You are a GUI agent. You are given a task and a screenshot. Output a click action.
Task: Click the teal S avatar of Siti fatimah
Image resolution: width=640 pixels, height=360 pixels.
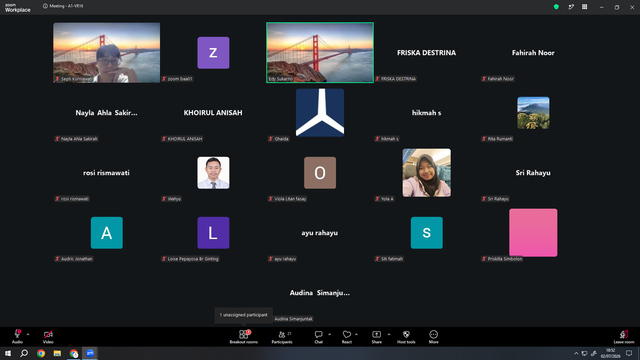427,233
